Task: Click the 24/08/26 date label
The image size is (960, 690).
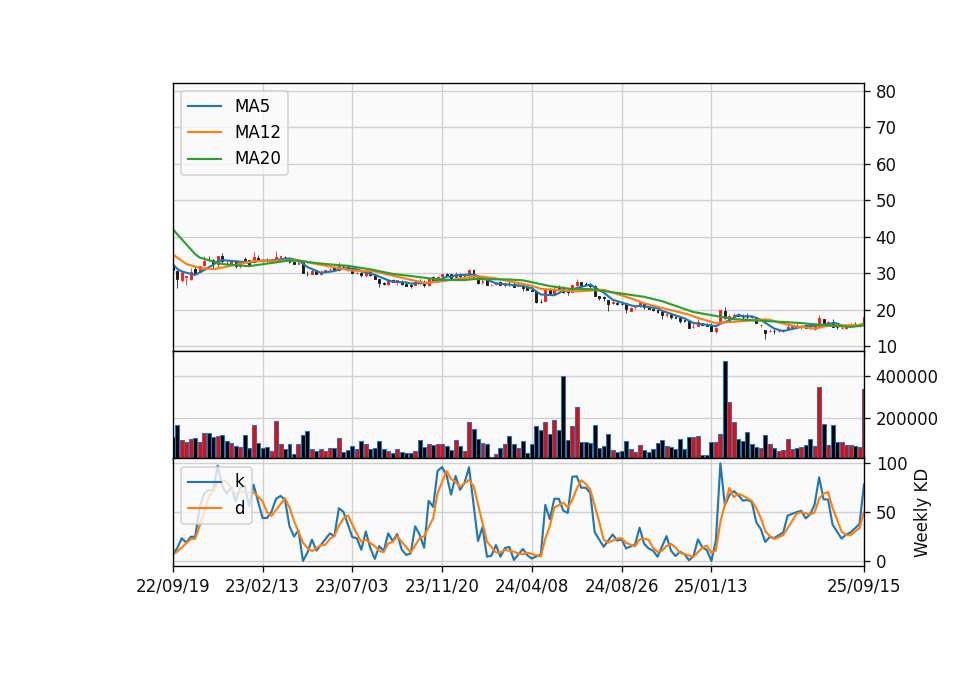Action: point(621,586)
